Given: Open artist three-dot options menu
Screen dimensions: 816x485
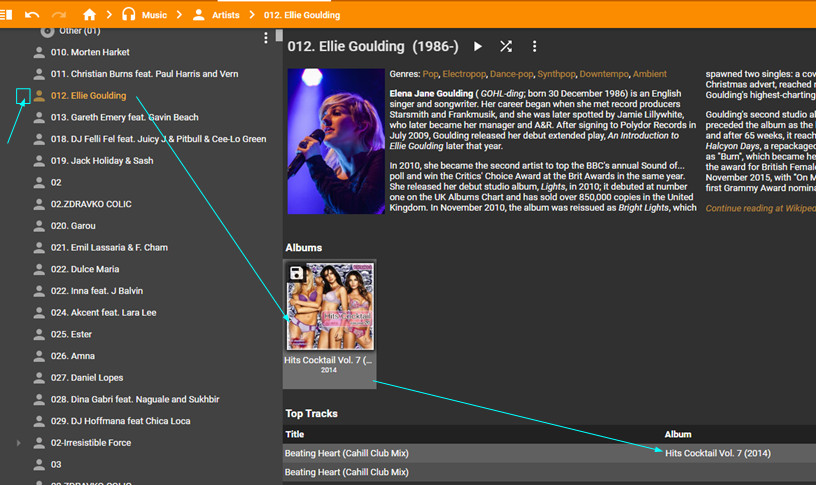Looking at the screenshot, I should coord(534,47).
